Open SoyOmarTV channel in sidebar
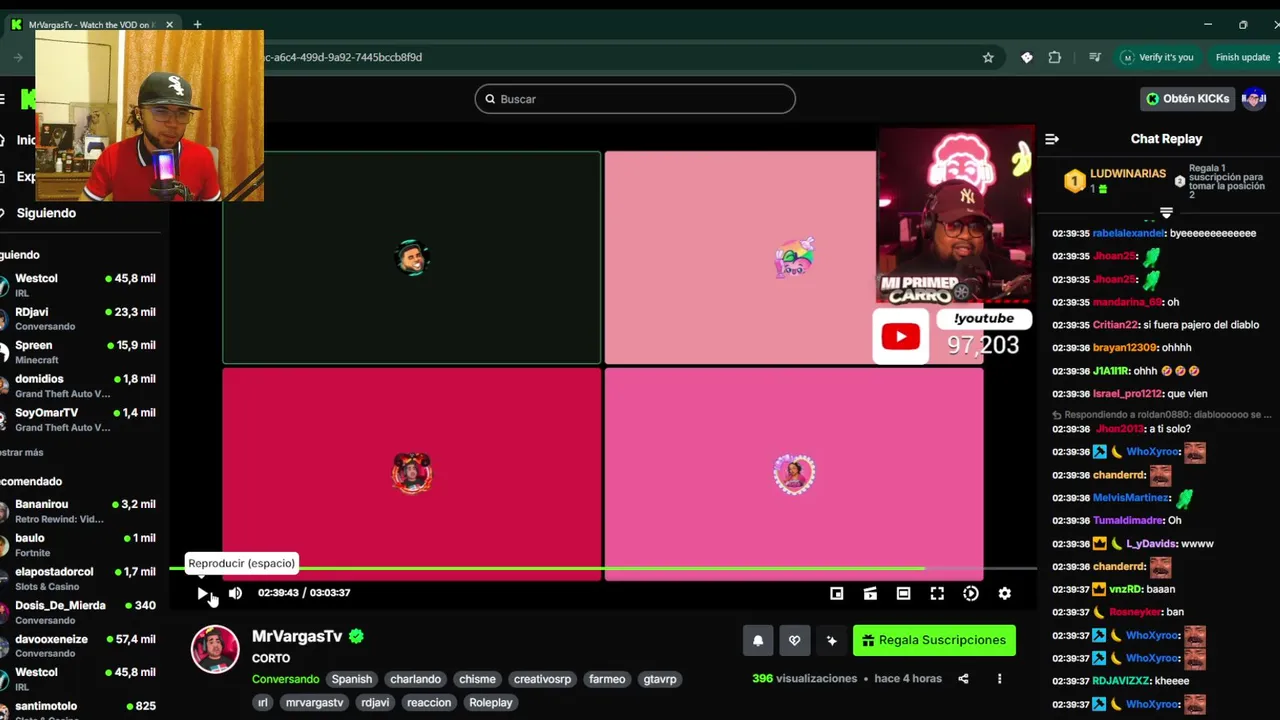Image resolution: width=1280 pixels, height=720 pixels. pyautogui.click(x=80, y=419)
